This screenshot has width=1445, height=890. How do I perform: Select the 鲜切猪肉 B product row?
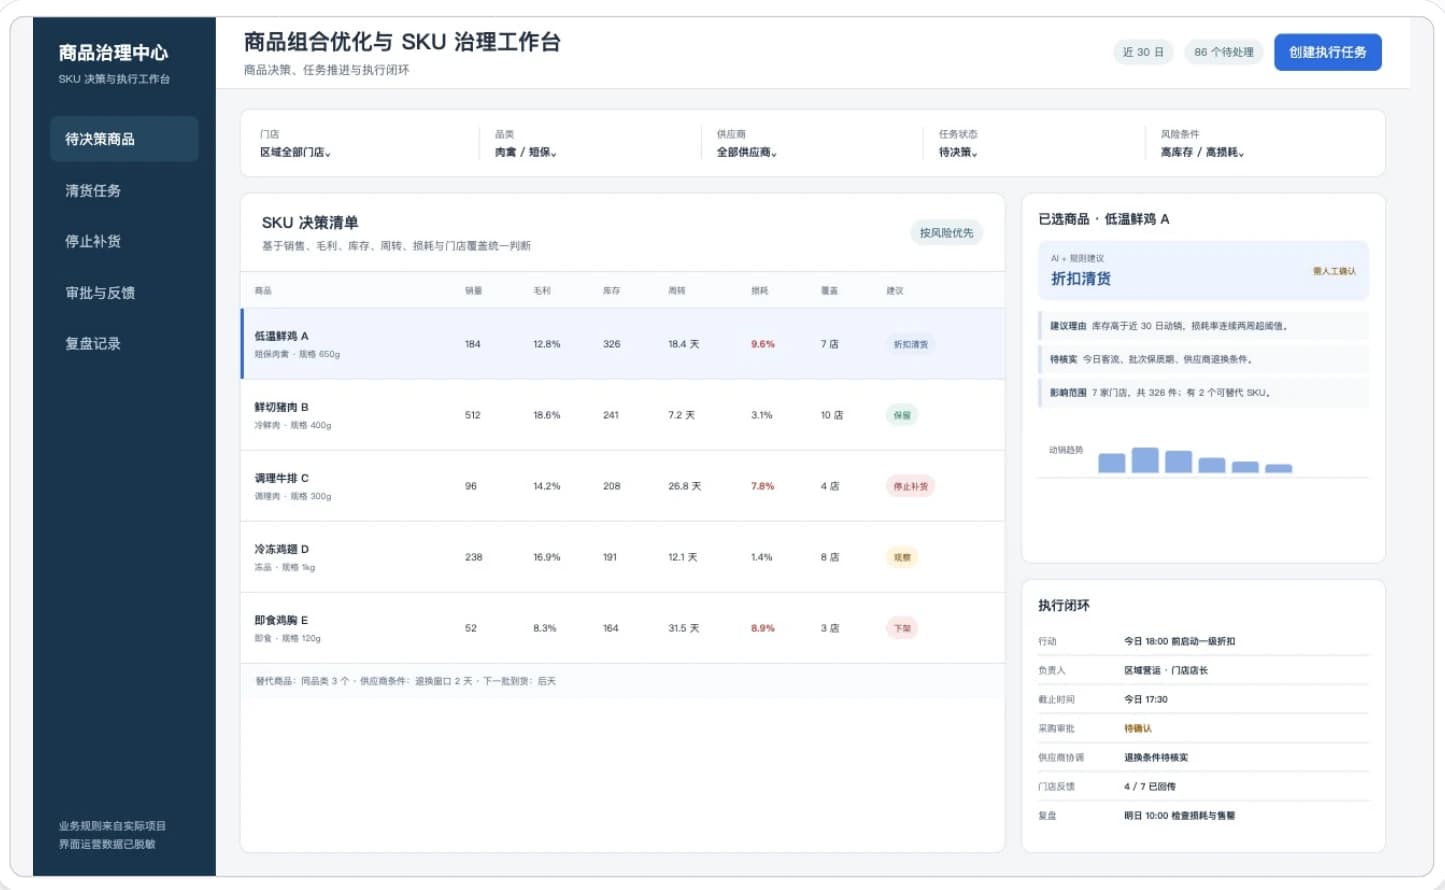click(622, 415)
